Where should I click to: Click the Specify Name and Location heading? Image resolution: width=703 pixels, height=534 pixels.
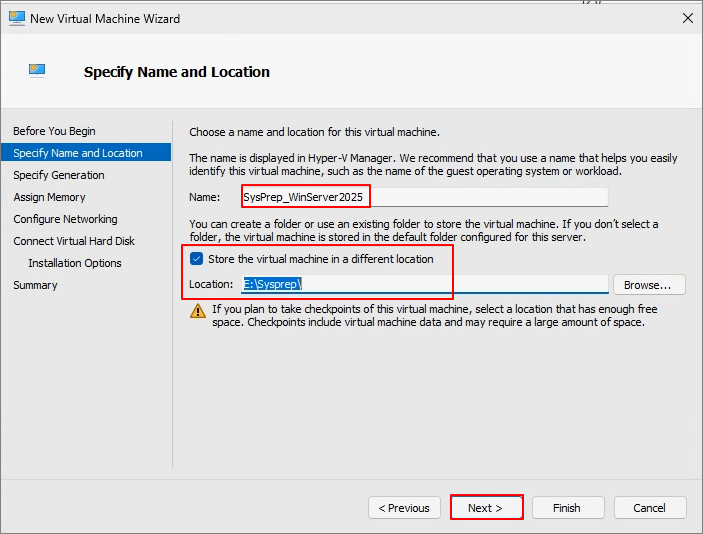[x=177, y=72]
